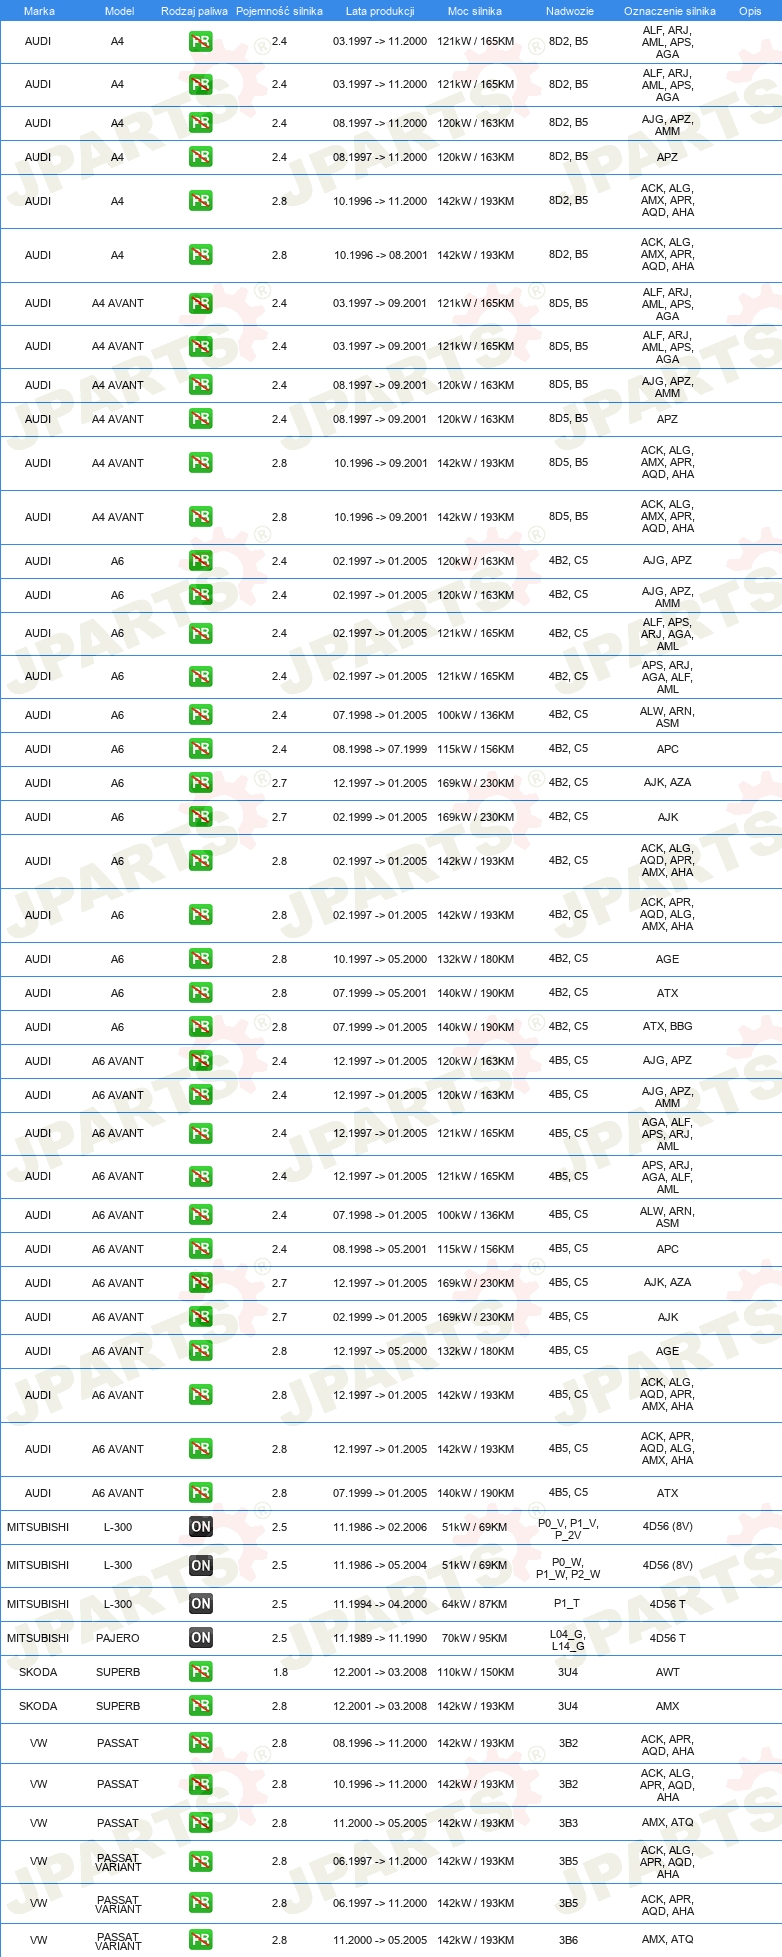Select the engine code 'AWT' cell

pos(668,1672)
